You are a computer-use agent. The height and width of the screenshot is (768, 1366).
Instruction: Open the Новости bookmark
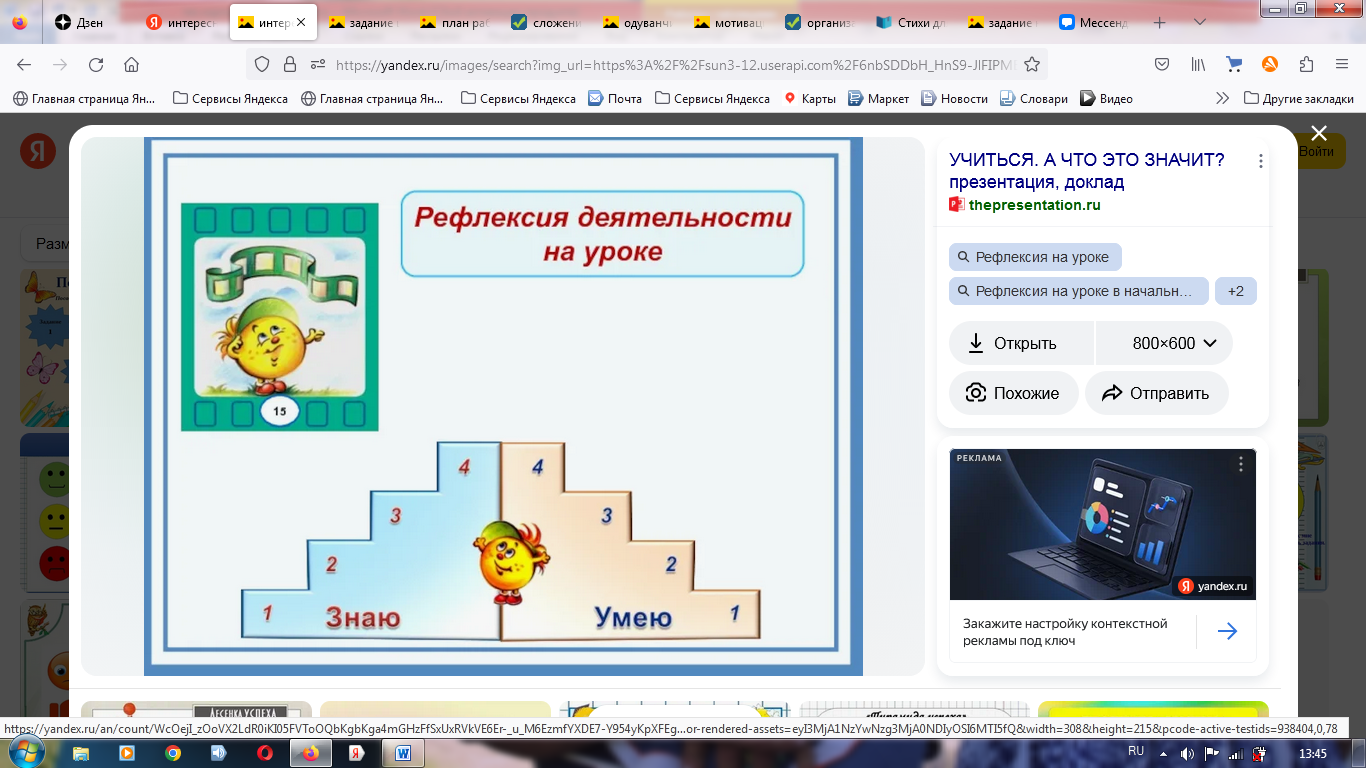954,98
